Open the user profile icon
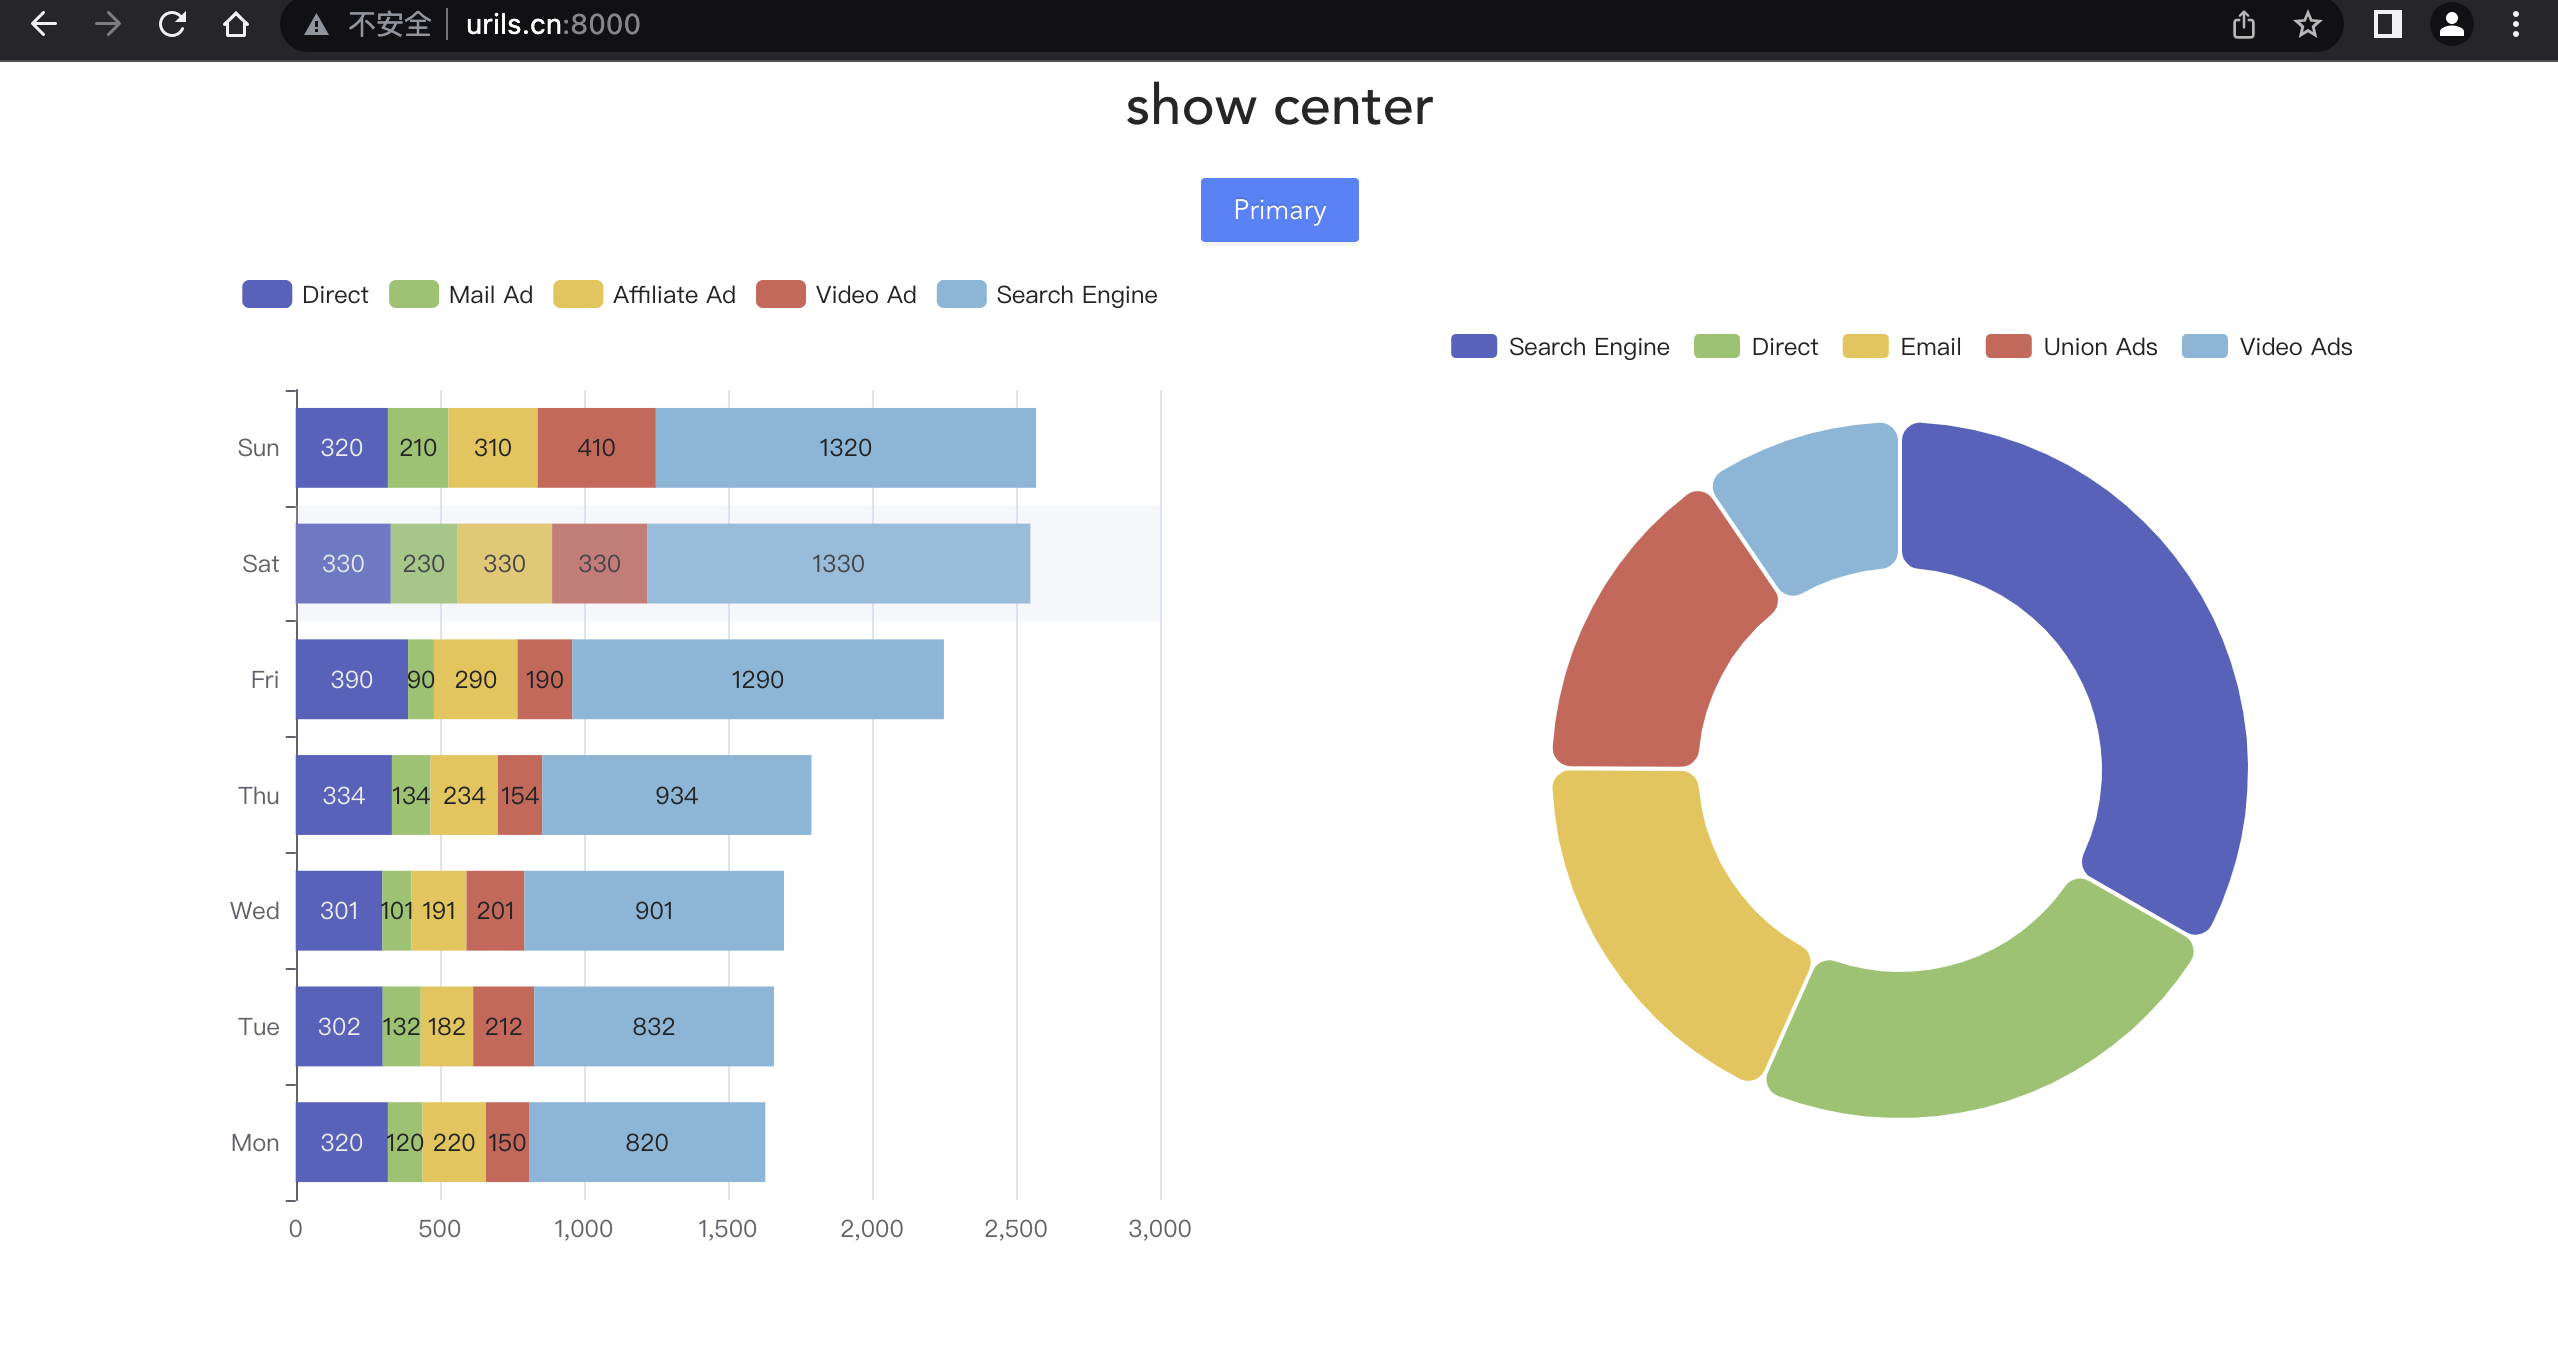The image size is (2558, 1364). pos(2452,24)
